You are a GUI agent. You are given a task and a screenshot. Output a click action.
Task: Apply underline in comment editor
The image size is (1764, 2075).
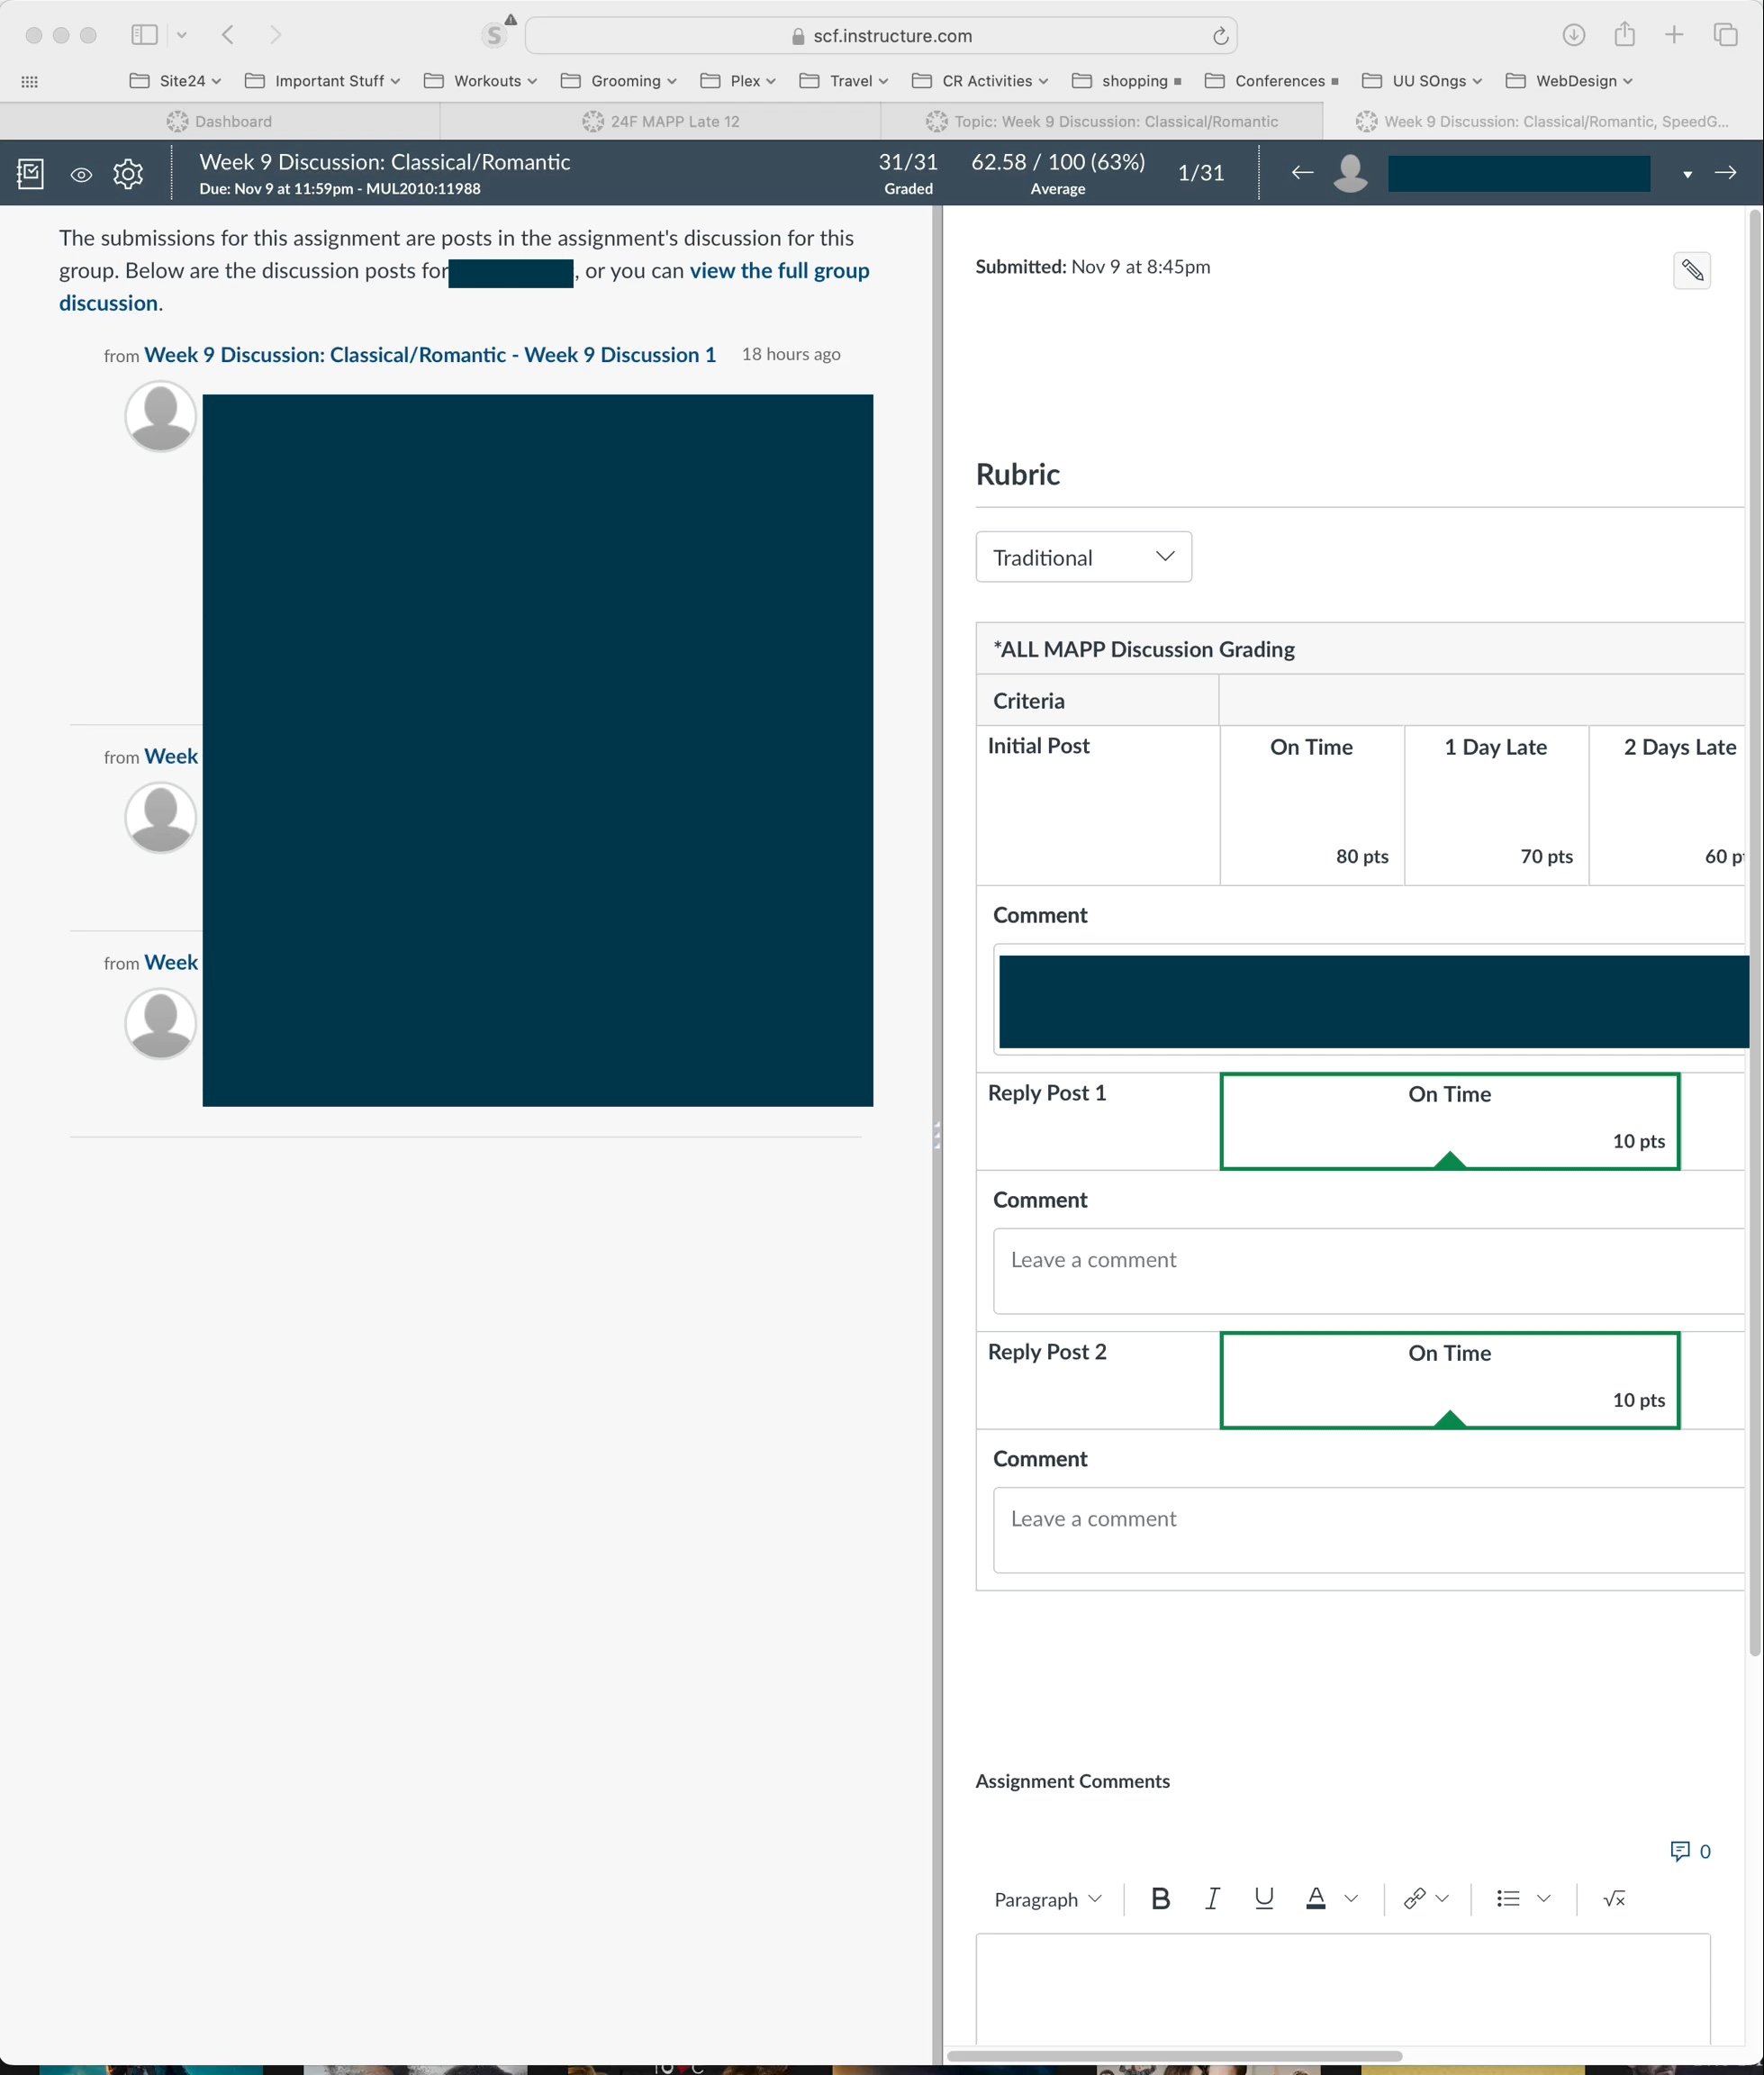pos(1263,1898)
